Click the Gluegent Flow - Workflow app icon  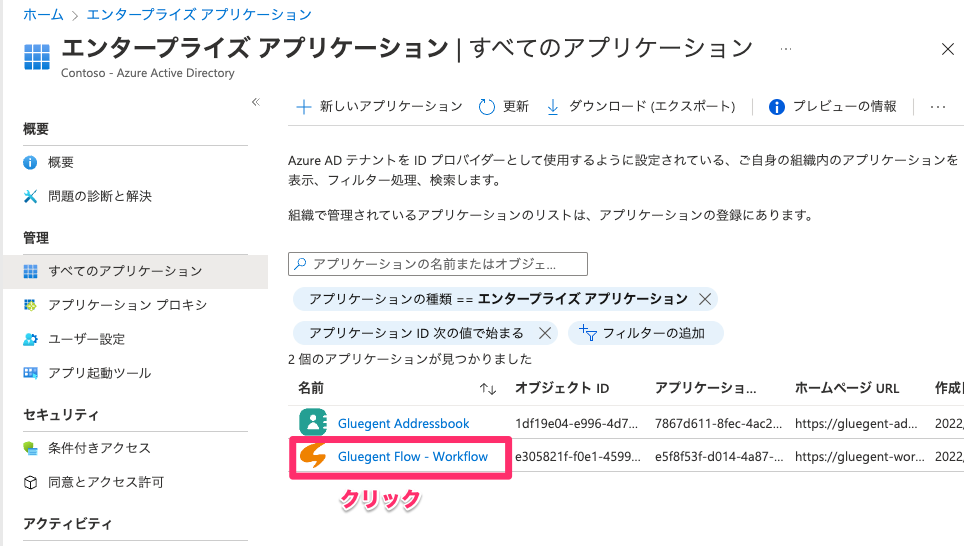(314, 457)
